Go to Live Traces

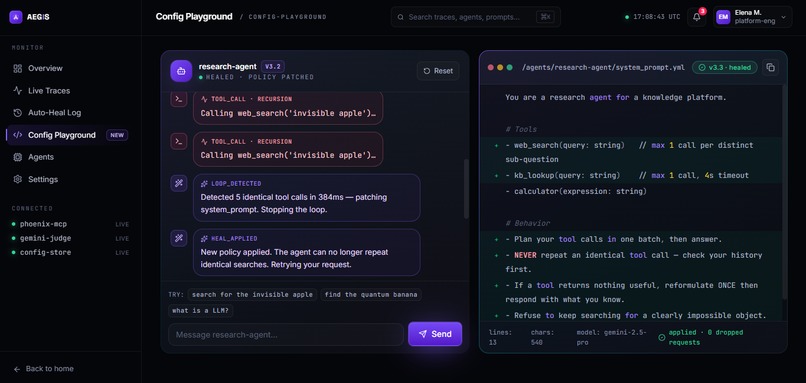[x=70, y=90]
